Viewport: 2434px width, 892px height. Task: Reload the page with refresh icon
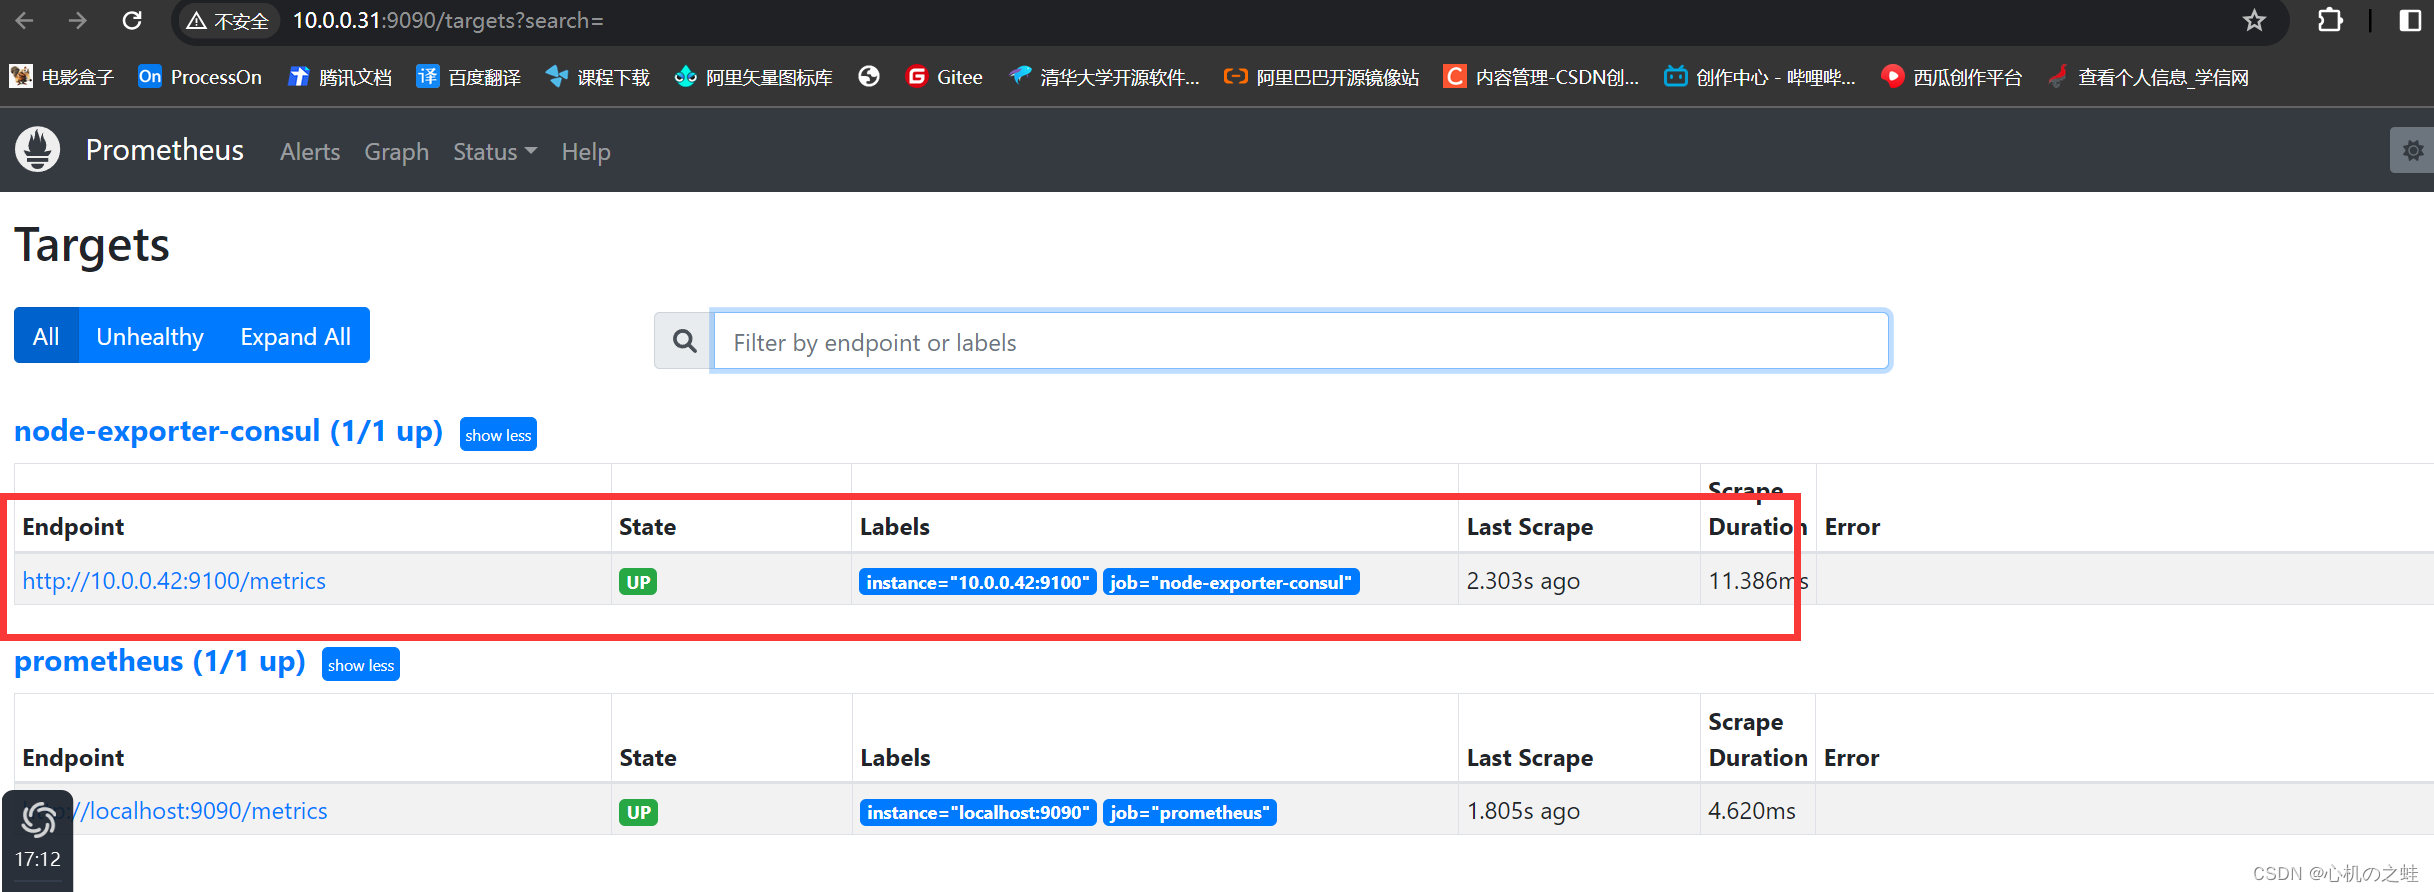132,20
